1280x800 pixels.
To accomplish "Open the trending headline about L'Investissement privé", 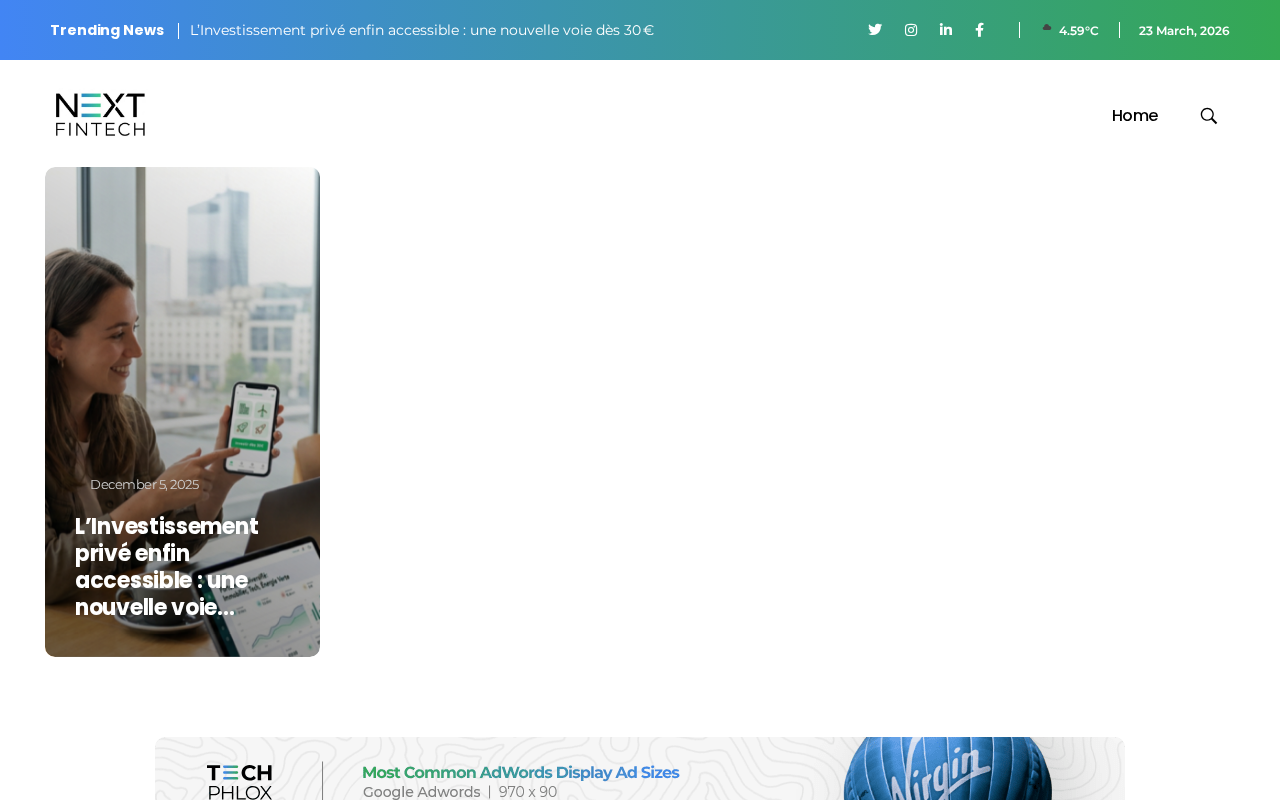I will click(422, 30).
